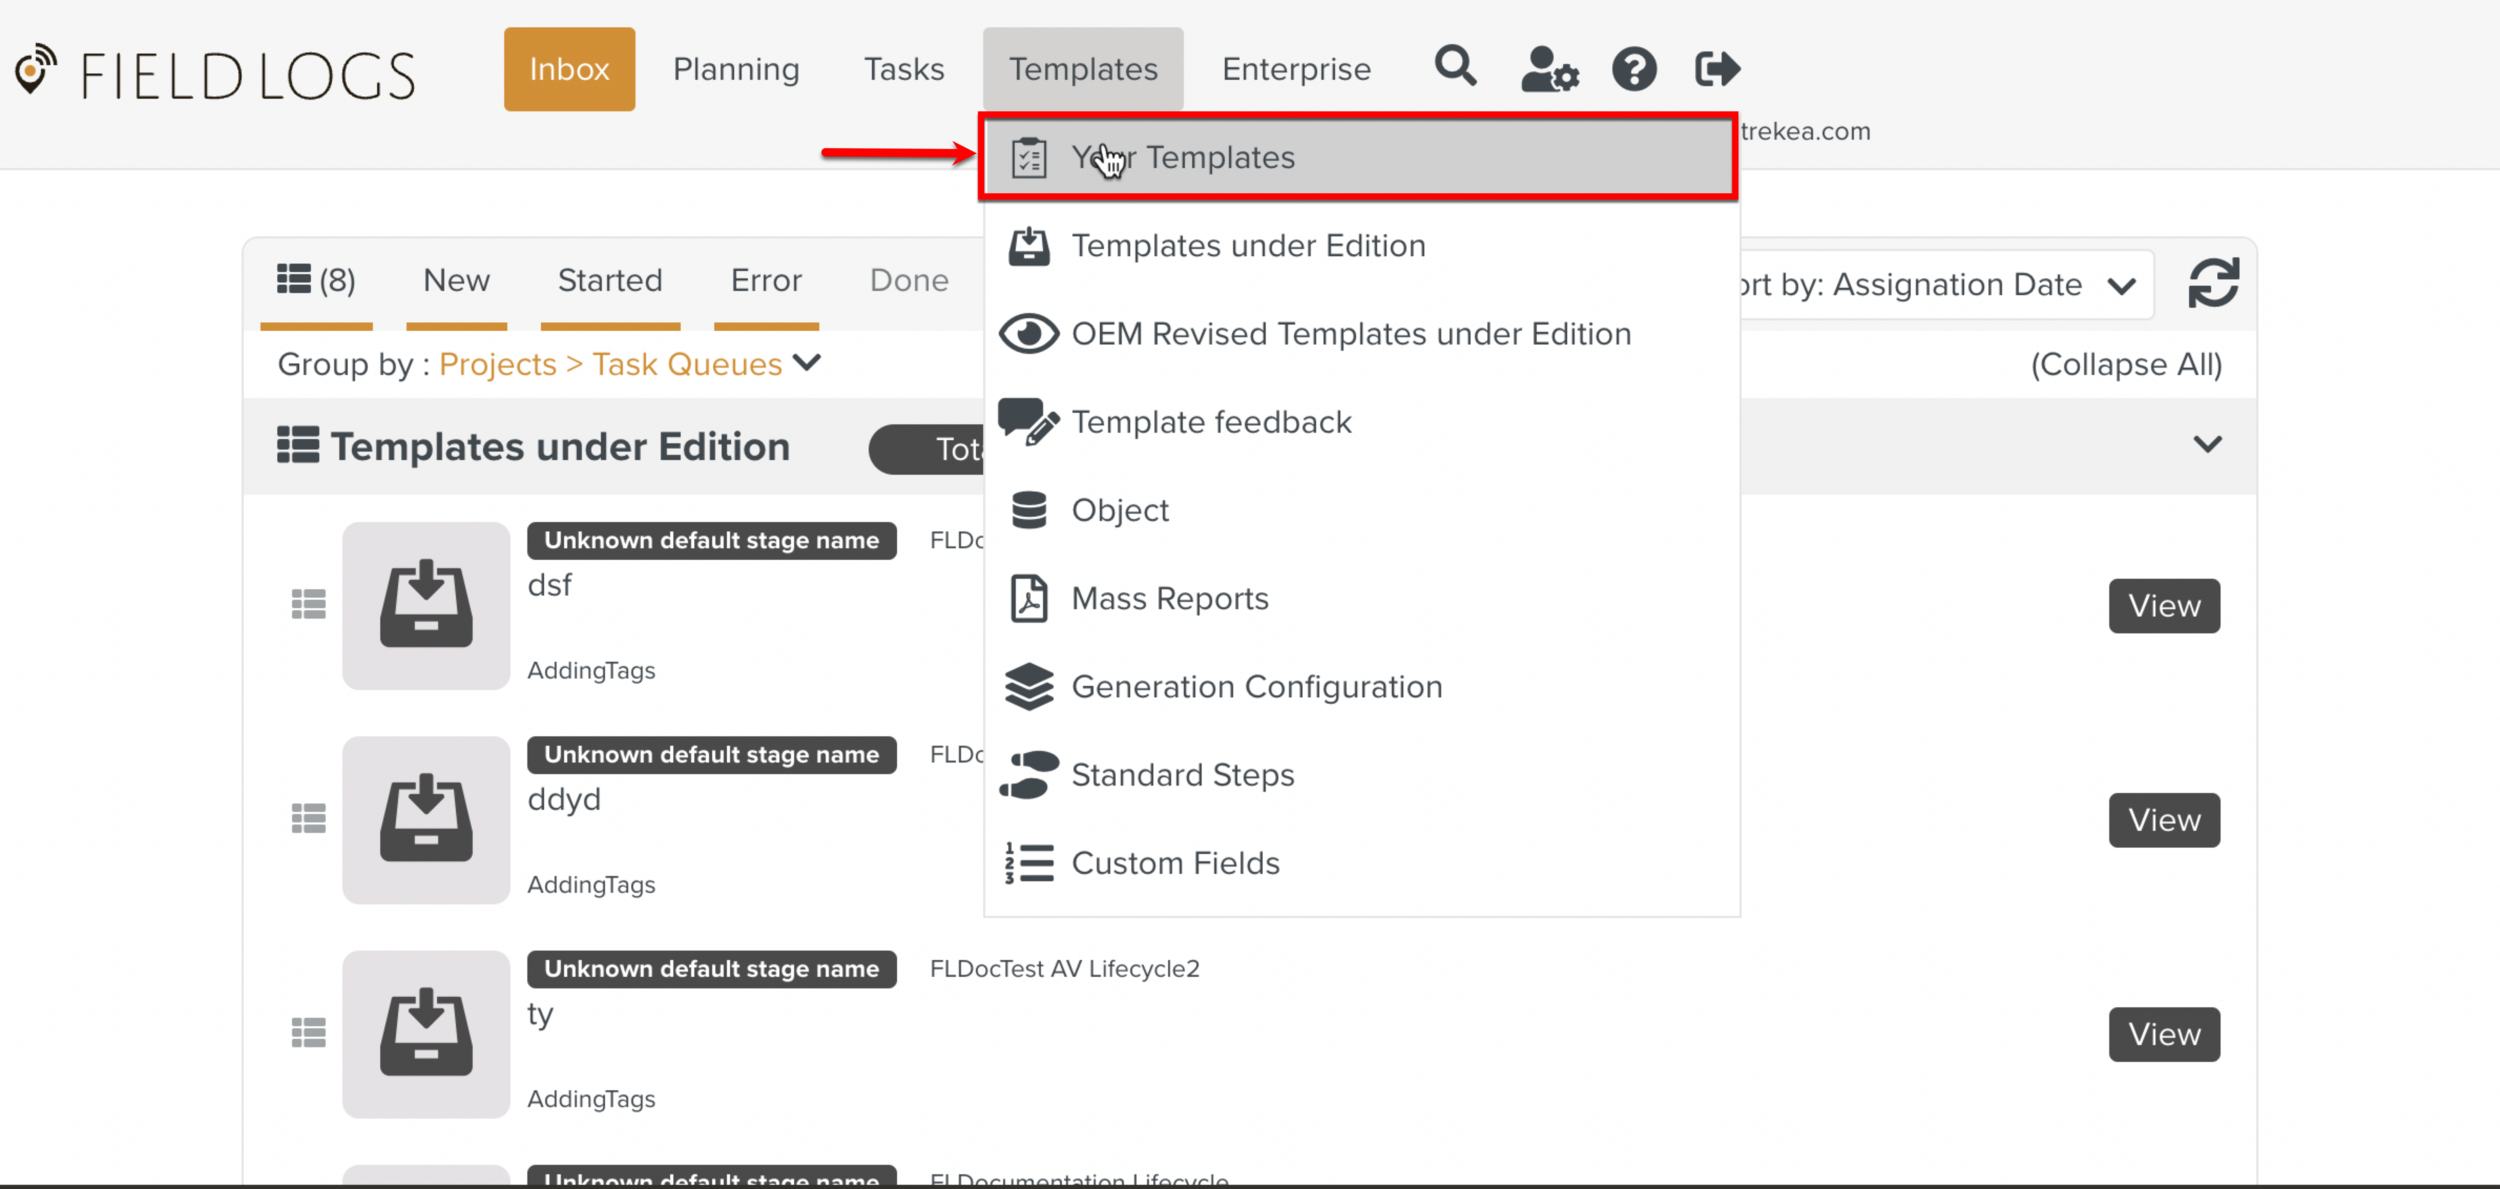Click View for the dsf template

(x=2163, y=605)
